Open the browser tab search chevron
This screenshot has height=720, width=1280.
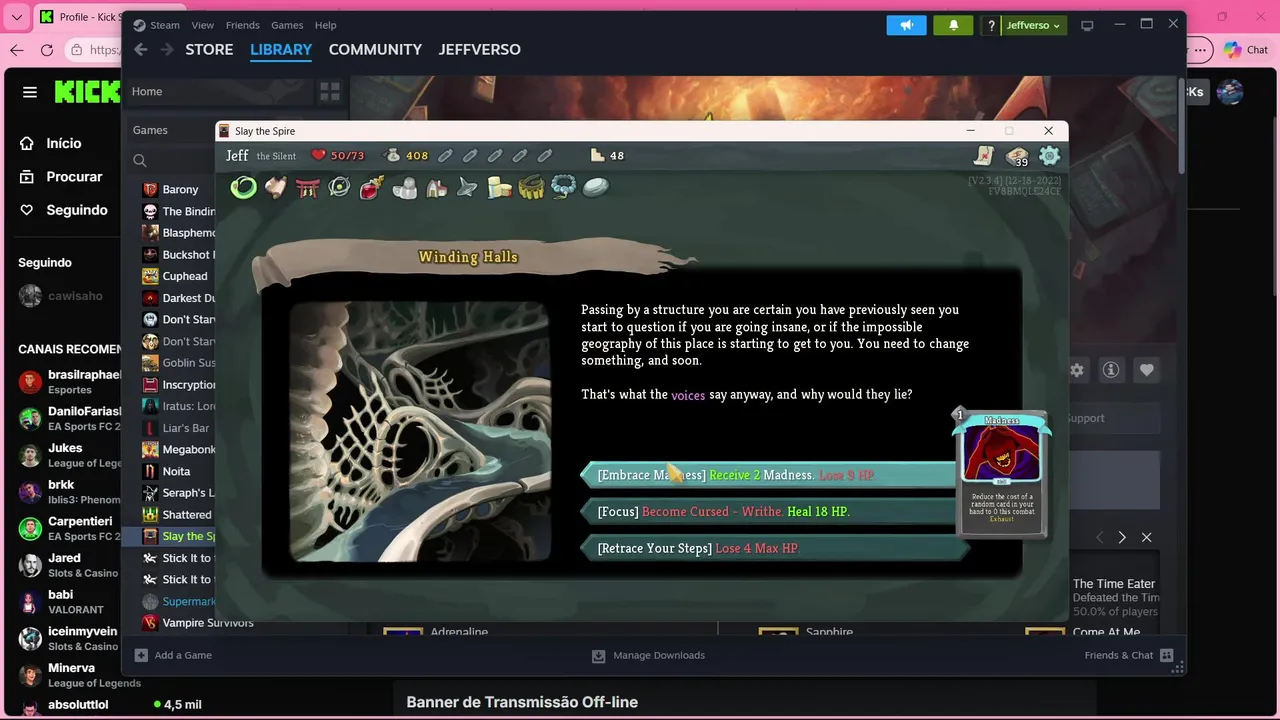(x=17, y=17)
